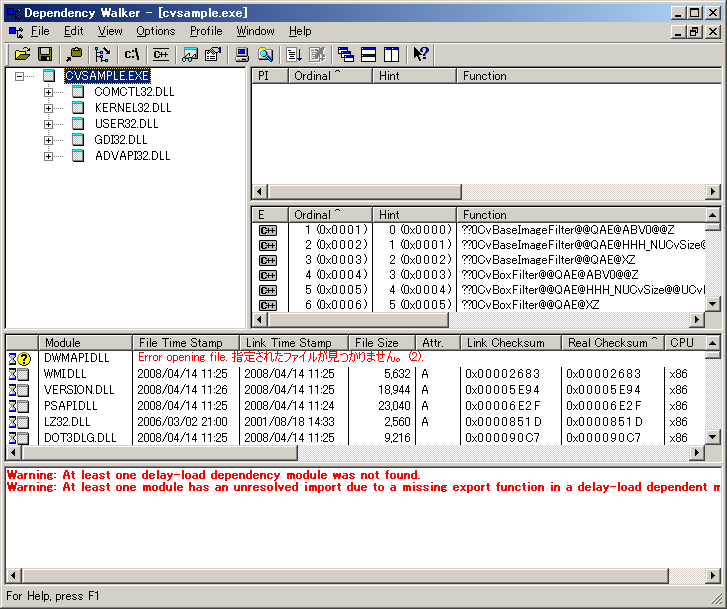
Task: Click the Tile Vertically toolbar icon
Action: click(x=392, y=54)
